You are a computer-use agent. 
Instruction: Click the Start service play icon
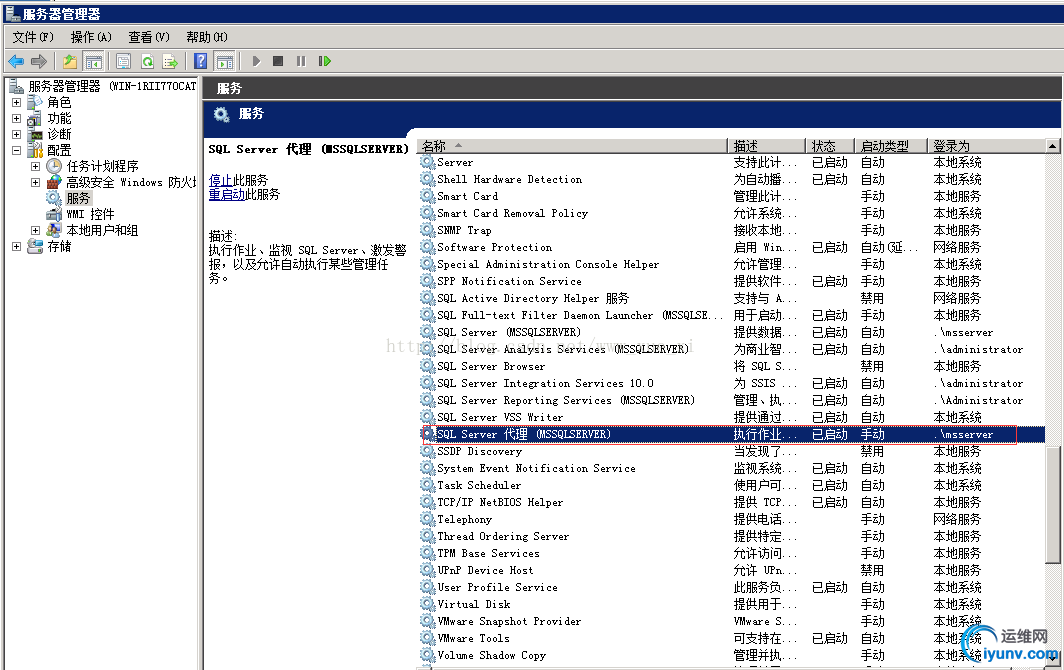[256, 61]
